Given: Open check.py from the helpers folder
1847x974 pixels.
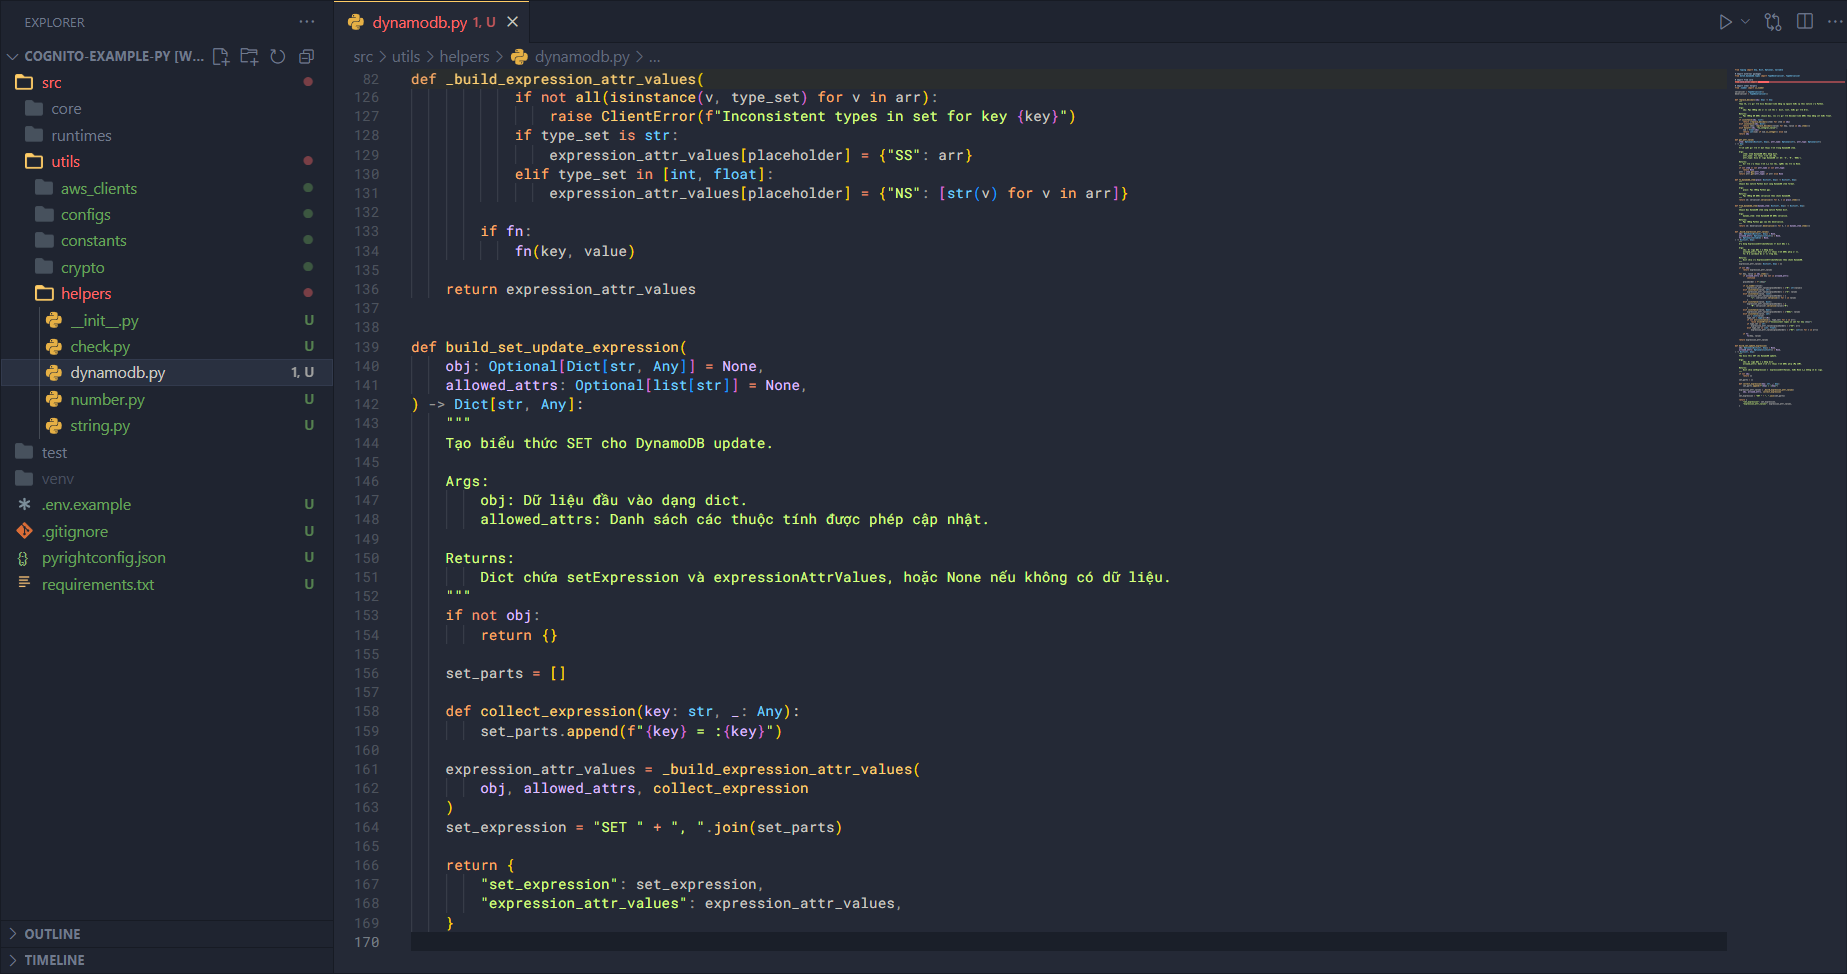Looking at the screenshot, I should tap(100, 347).
